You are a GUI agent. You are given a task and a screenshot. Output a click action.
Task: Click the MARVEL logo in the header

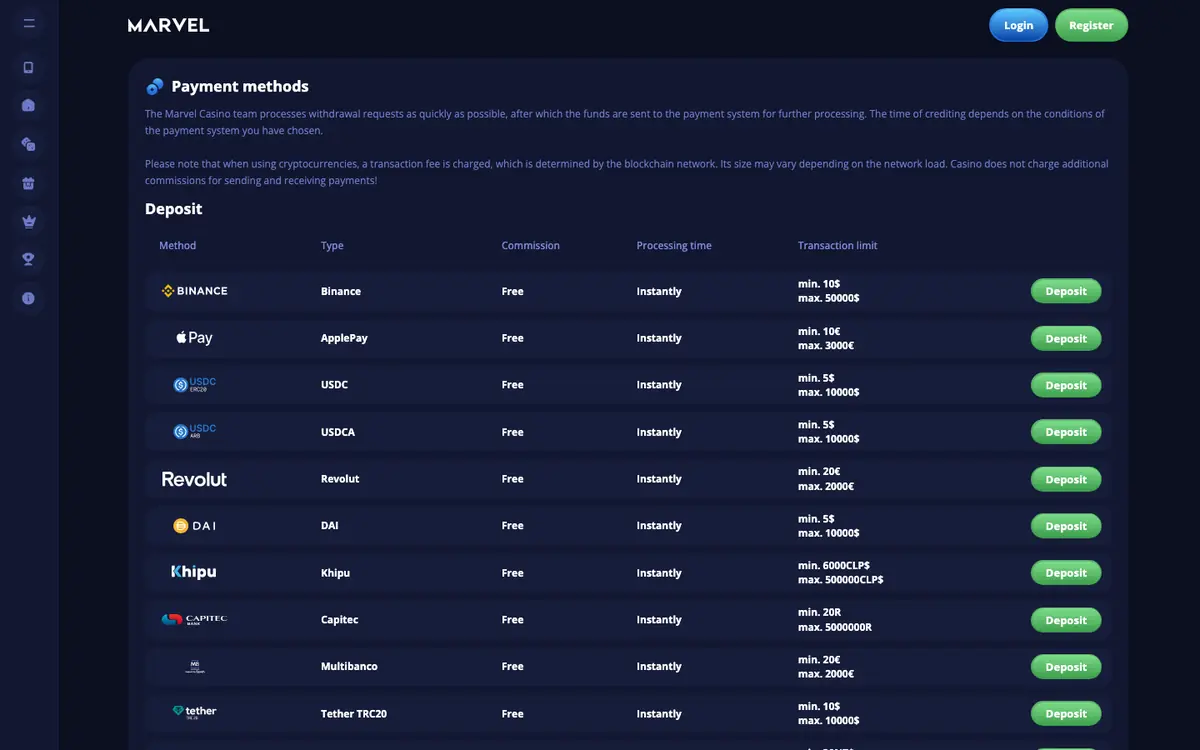coord(168,25)
